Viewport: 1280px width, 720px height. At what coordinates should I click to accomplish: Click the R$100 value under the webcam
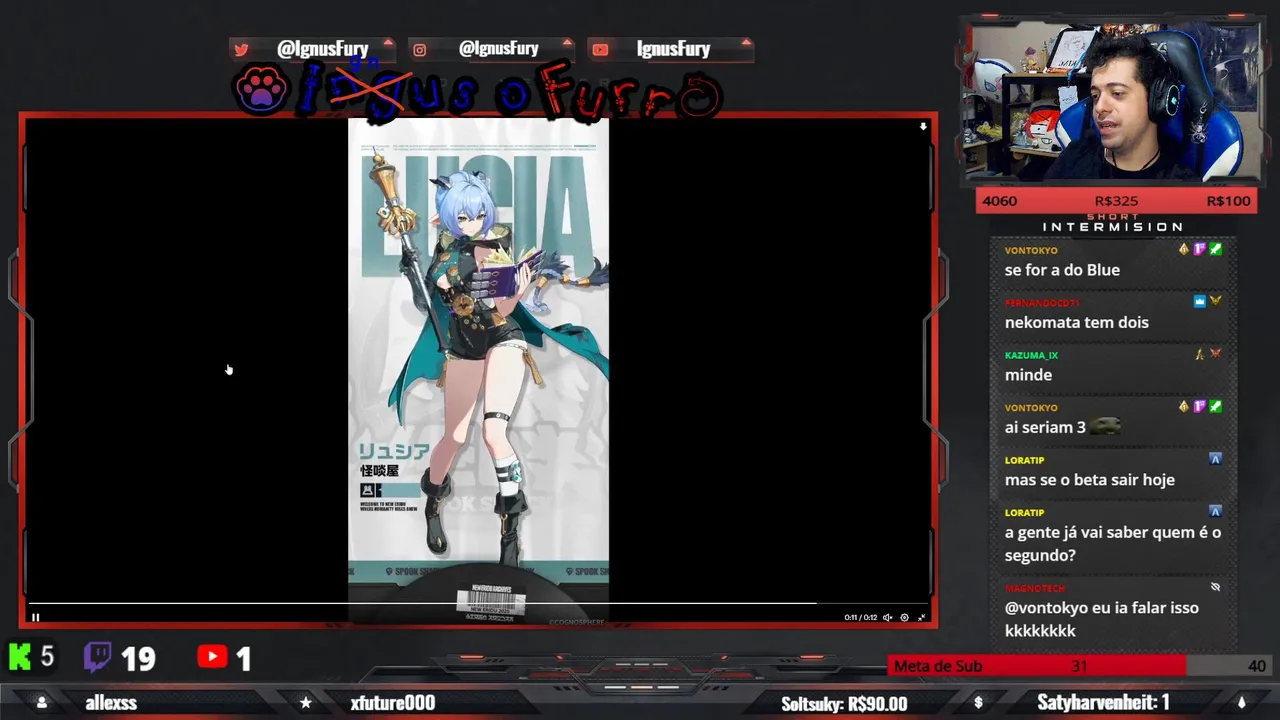coord(1228,201)
